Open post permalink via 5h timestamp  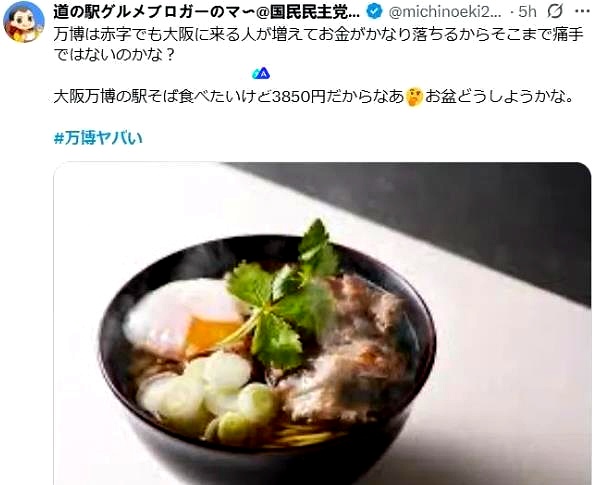click(x=527, y=13)
